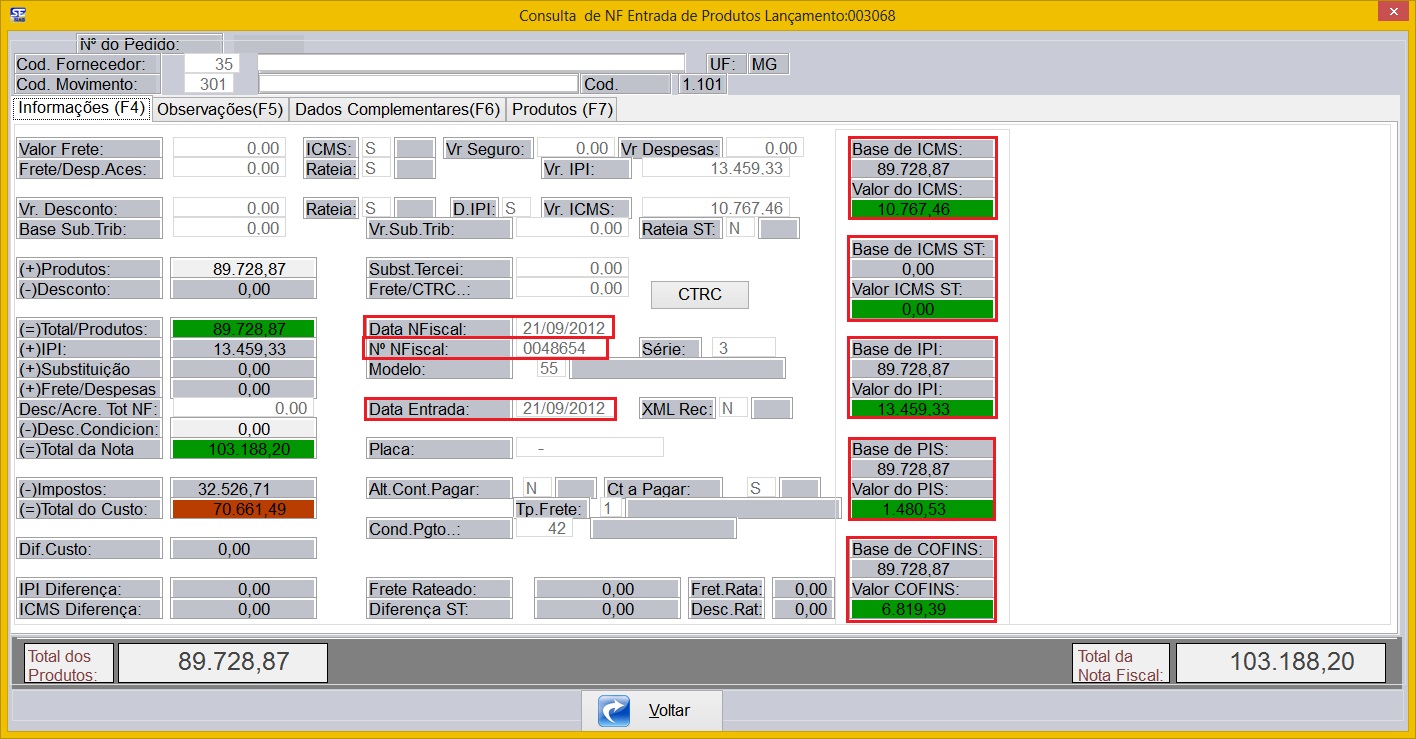This screenshot has width=1416, height=739.
Task: Click the blue arrow Voltar icon
Action: point(613,711)
